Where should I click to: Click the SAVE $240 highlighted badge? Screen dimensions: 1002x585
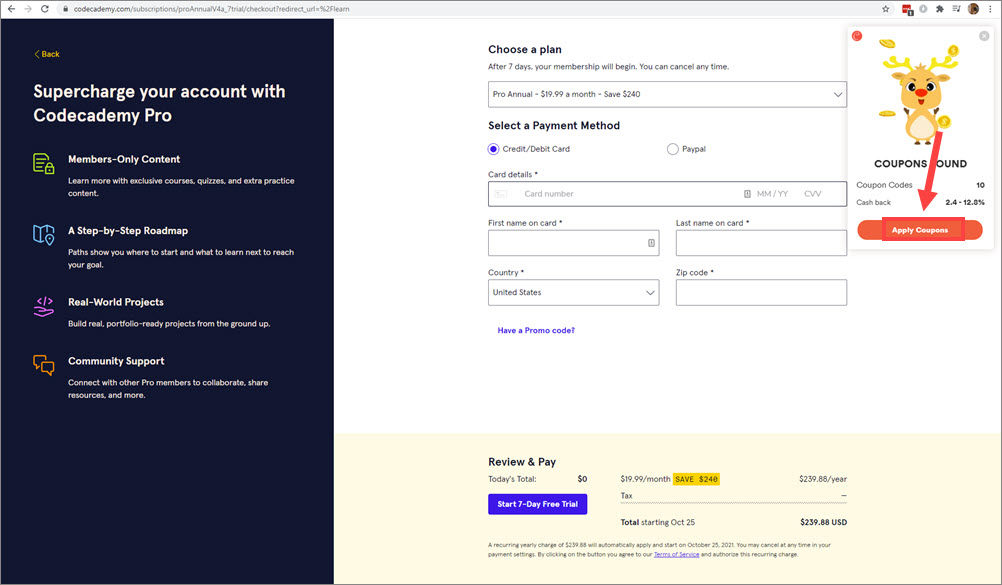point(696,479)
